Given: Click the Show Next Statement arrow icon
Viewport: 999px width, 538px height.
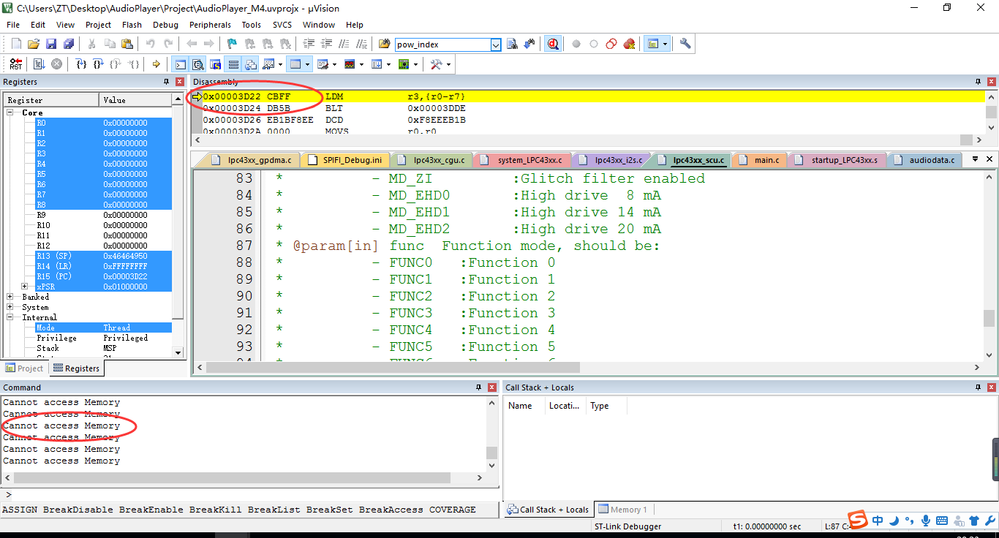Looking at the screenshot, I should [x=156, y=64].
